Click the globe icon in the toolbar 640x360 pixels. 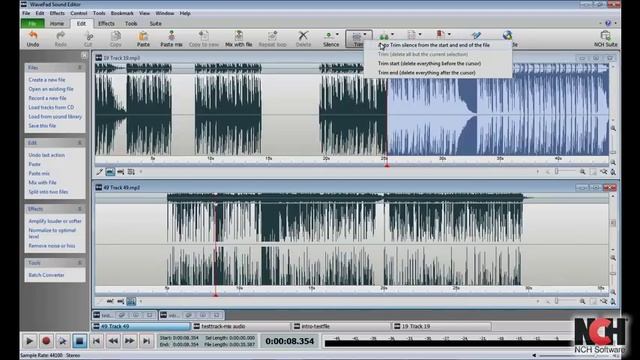tap(507, 36)
